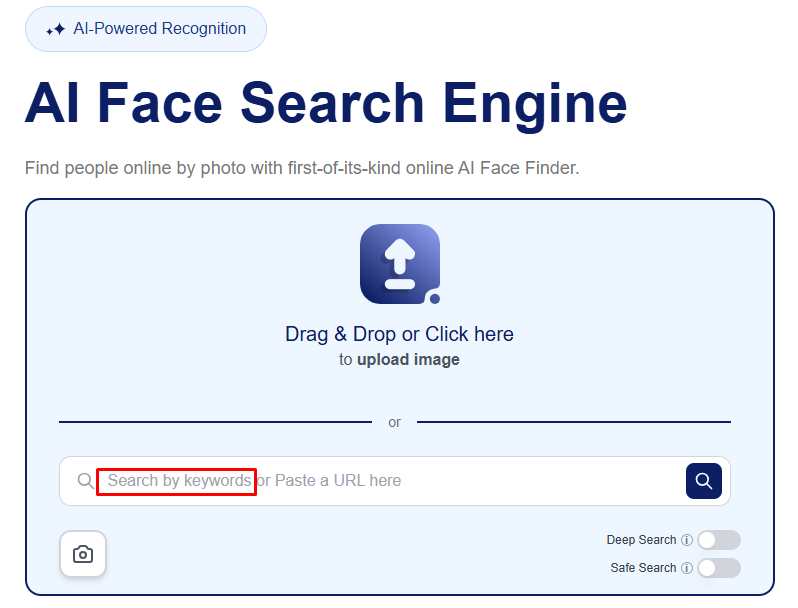Focus the 'Search by keywords' input field
798x608 pixels.
tap(178, 481)
